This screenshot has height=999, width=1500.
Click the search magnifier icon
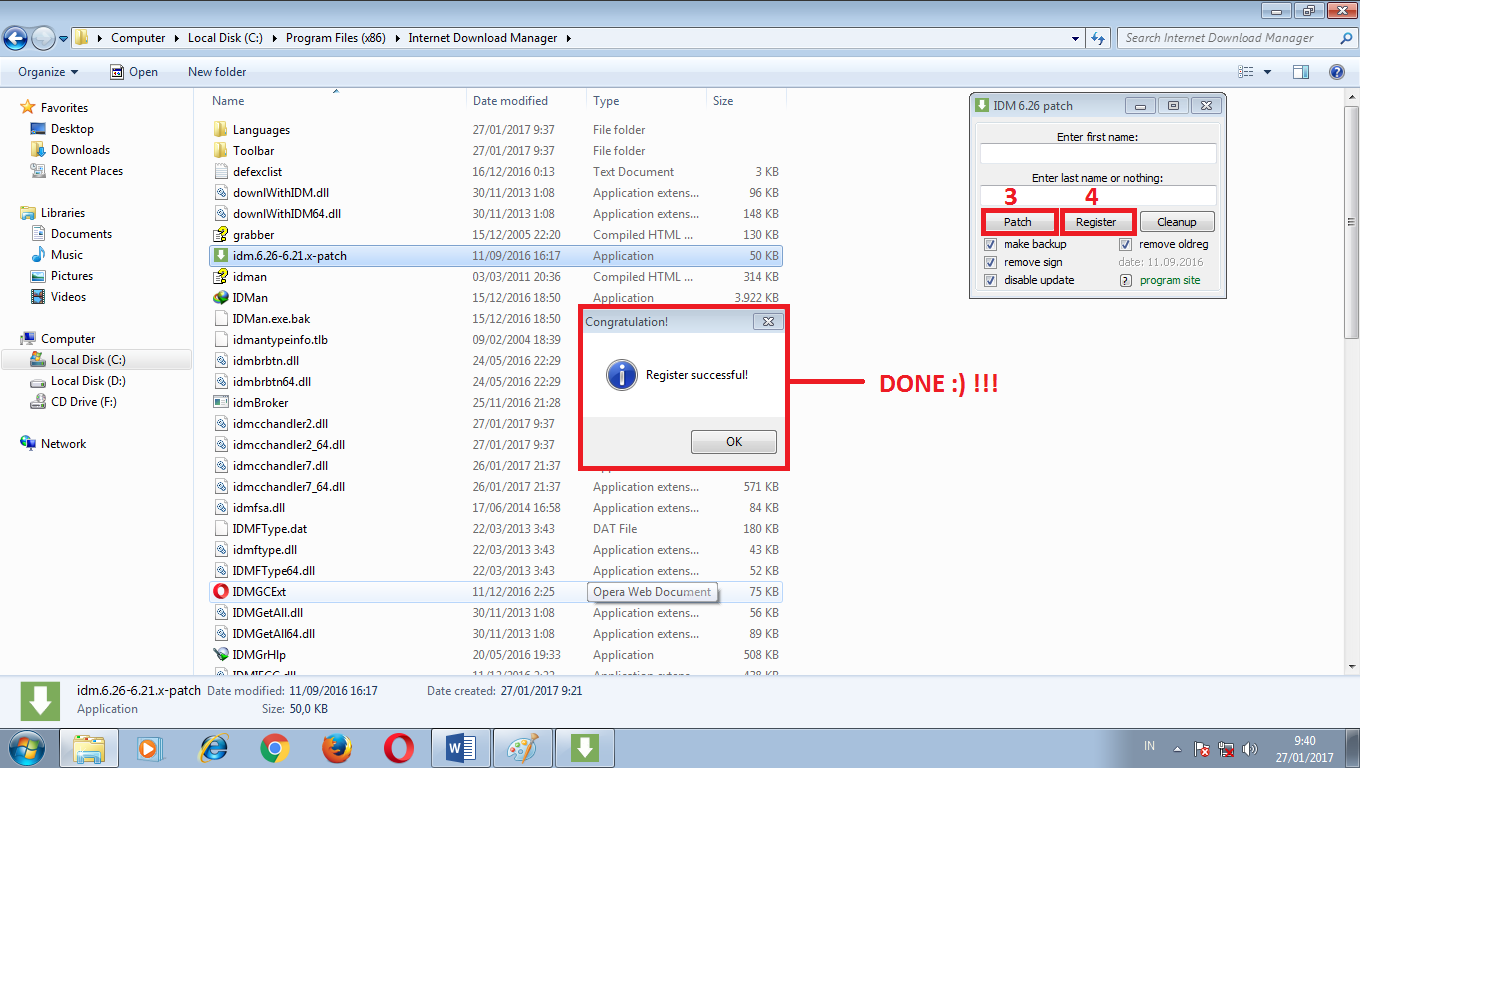1346,39
